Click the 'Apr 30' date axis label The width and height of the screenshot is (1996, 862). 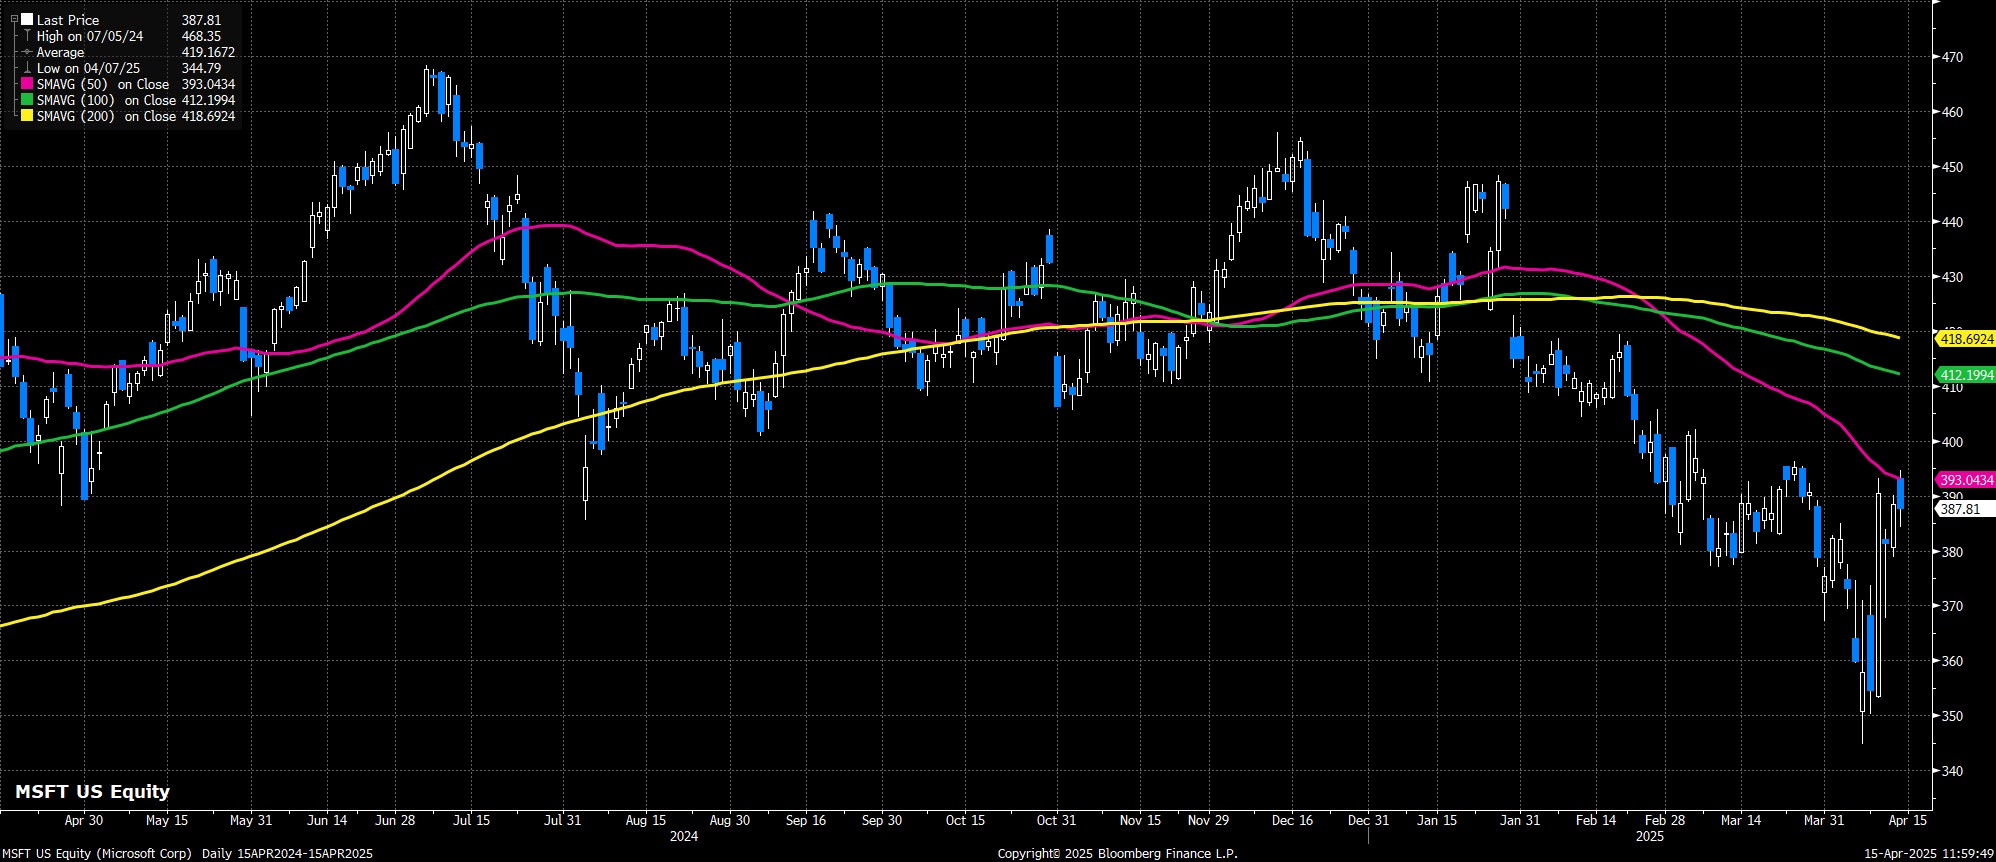coord(83,820)
